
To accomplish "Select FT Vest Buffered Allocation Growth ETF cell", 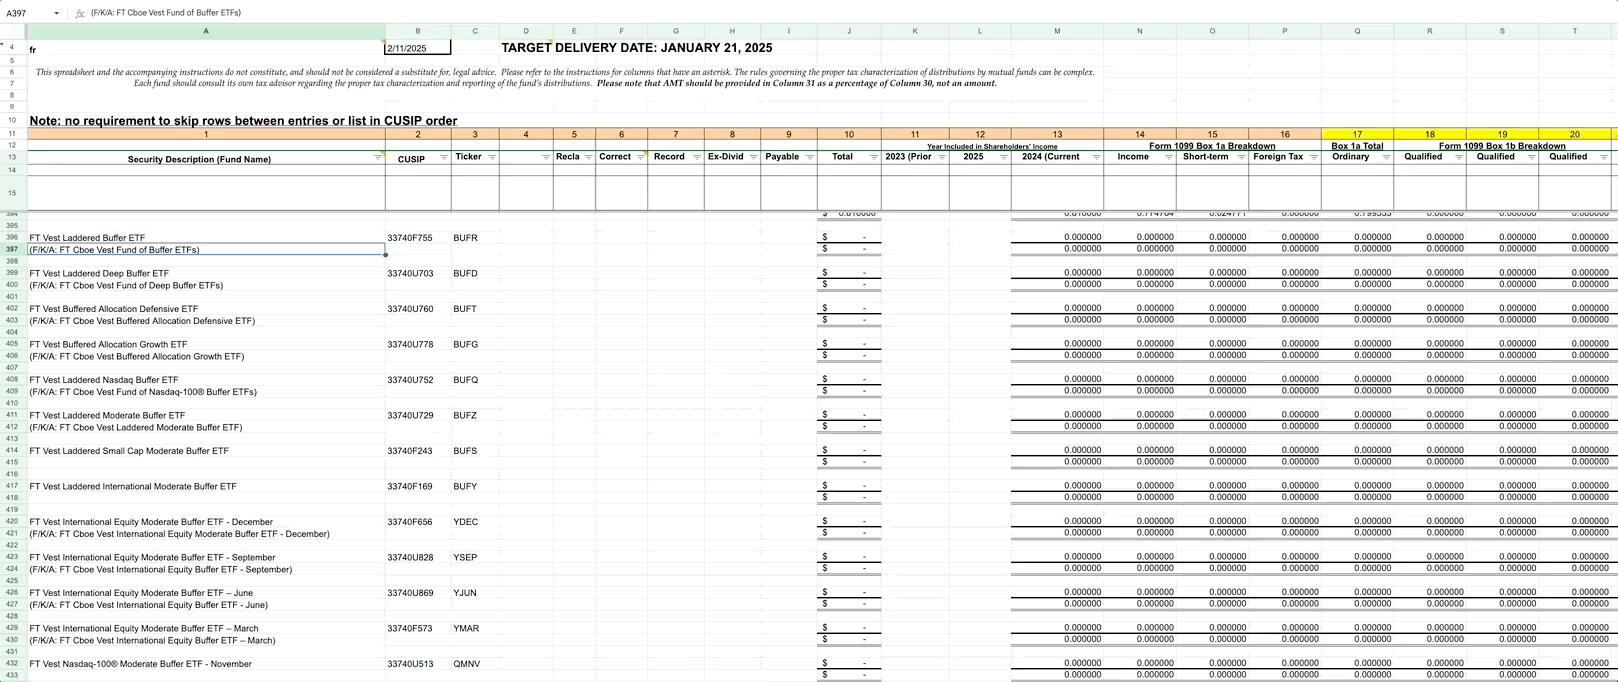I will (x=206, y=344).
